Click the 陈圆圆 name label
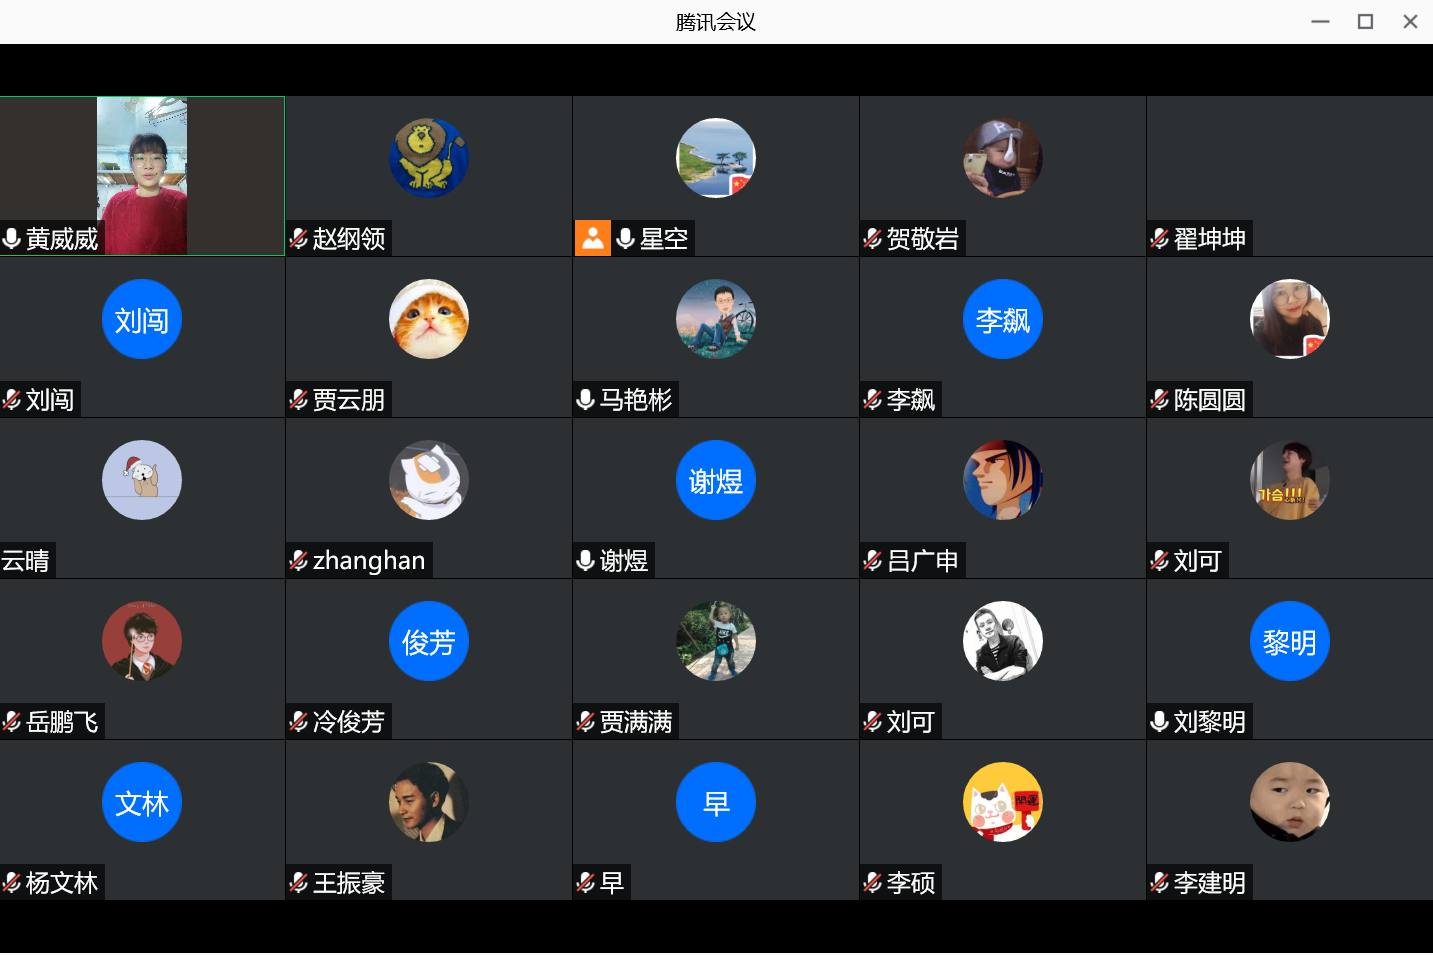The height and width of the screenshot is (955, 1433). 1210,400
